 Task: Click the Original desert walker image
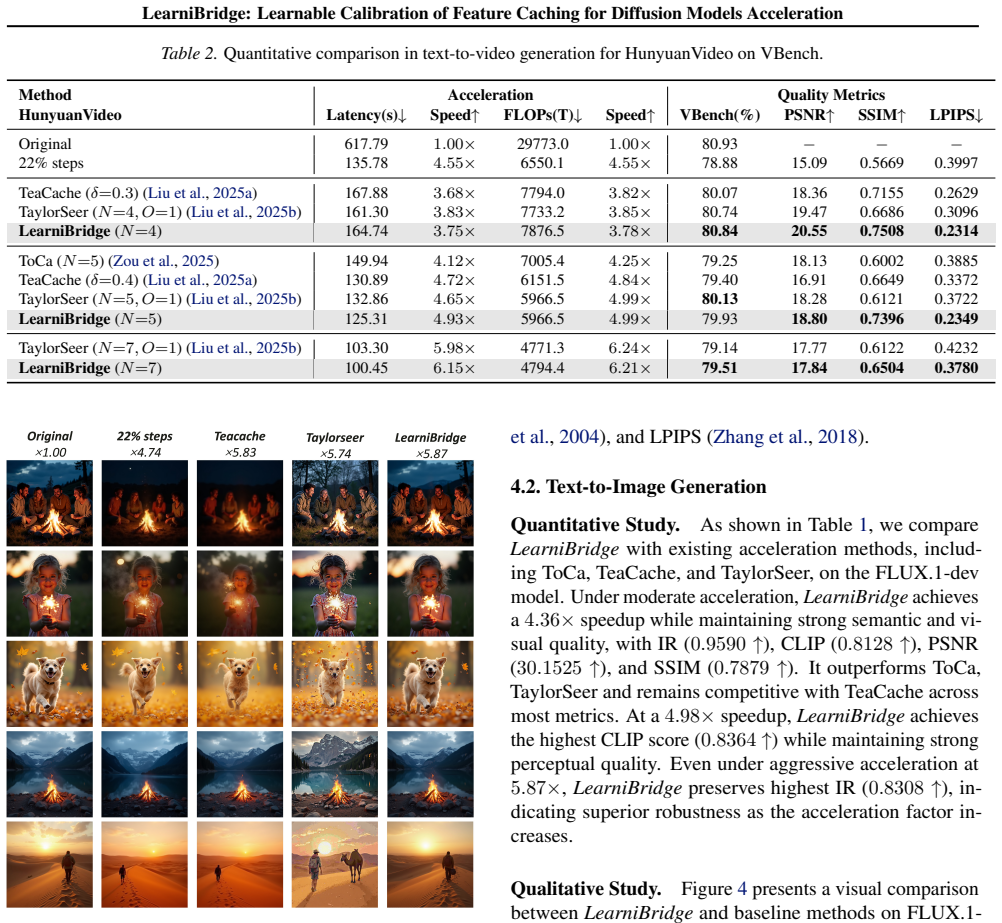point(50,865)
